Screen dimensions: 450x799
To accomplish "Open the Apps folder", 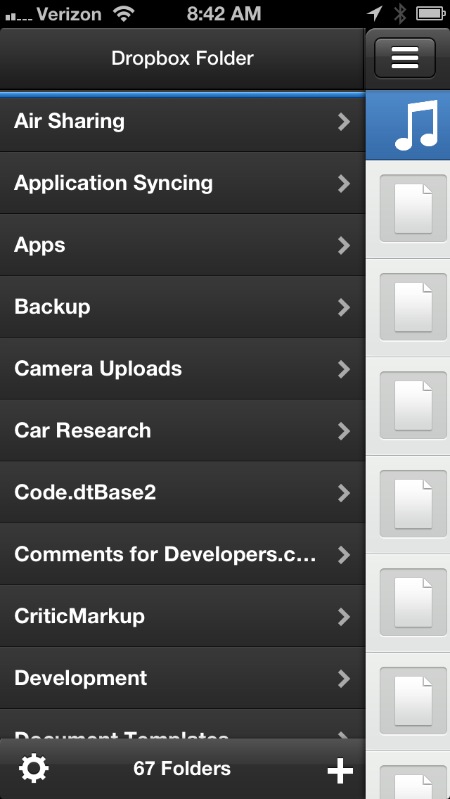I will [x=182, y=245].
